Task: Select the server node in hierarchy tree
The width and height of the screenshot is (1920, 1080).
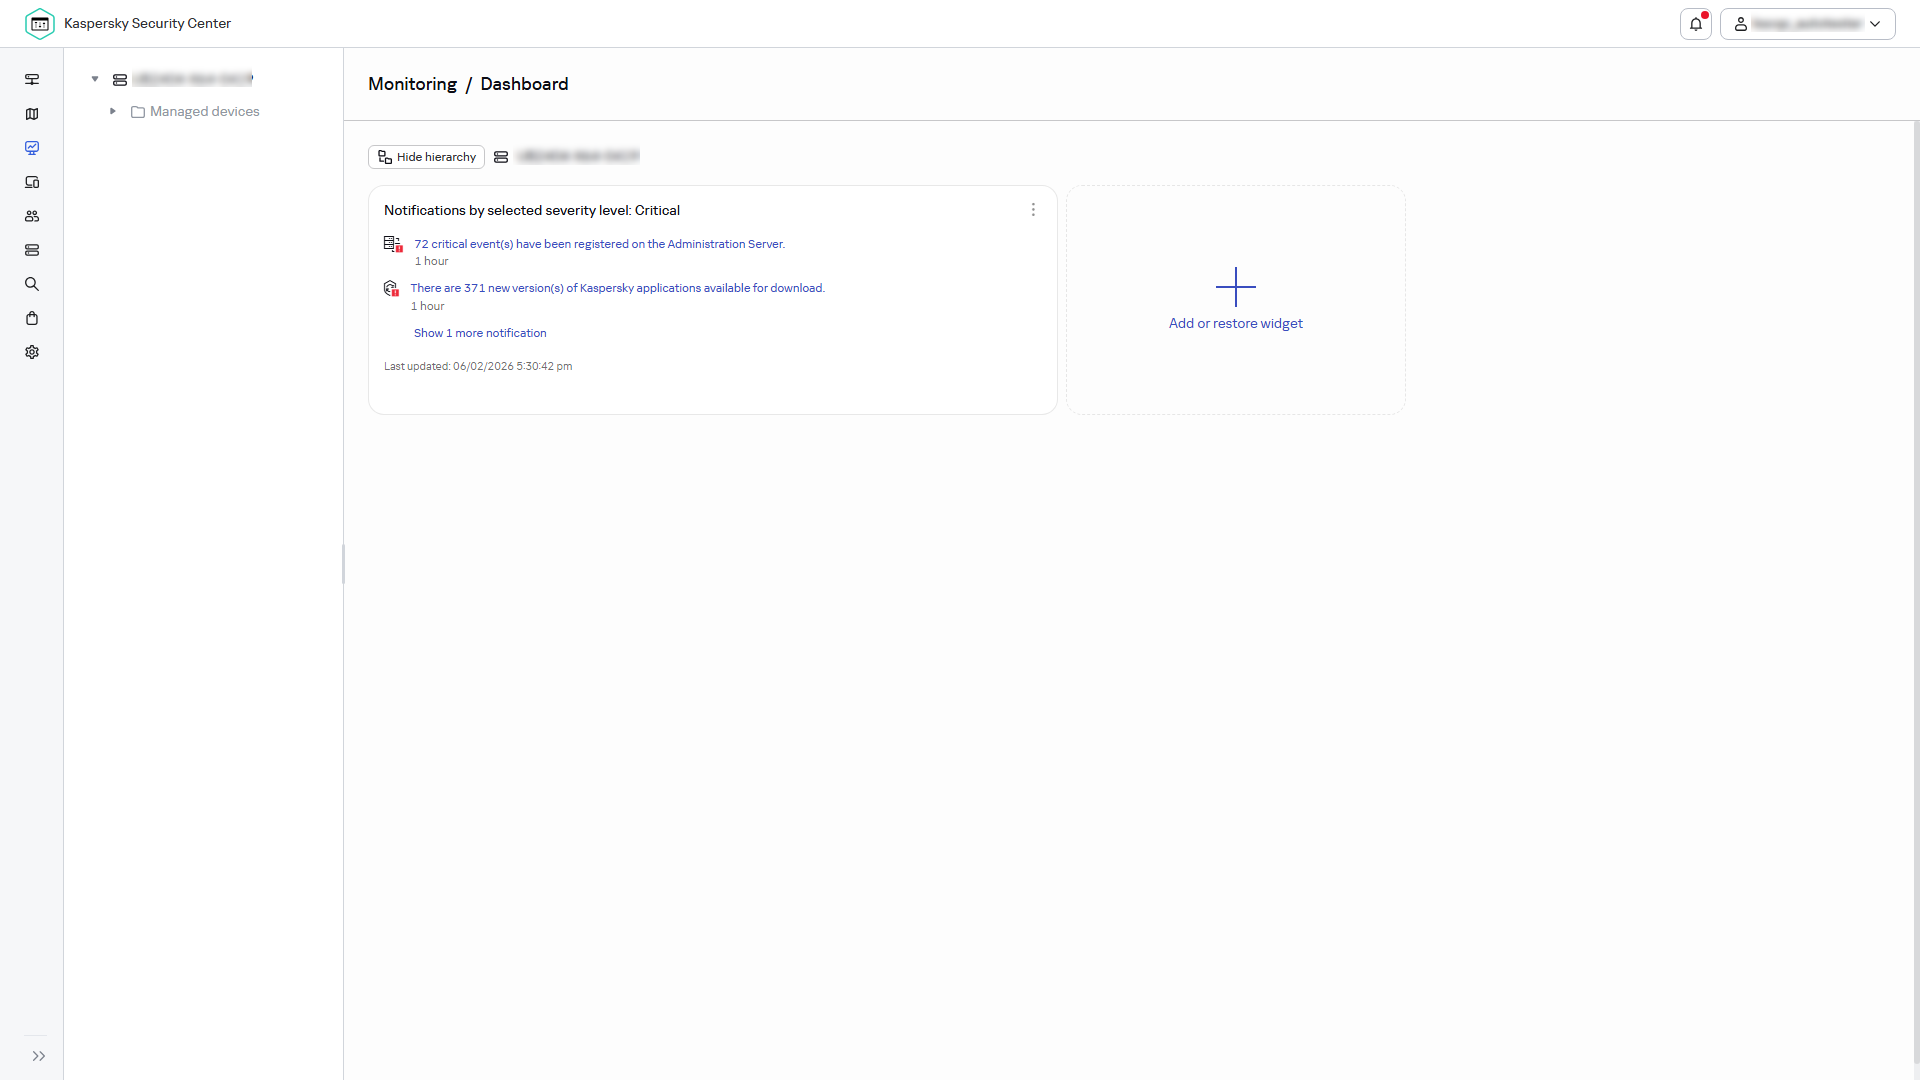Action: (183, 79)
